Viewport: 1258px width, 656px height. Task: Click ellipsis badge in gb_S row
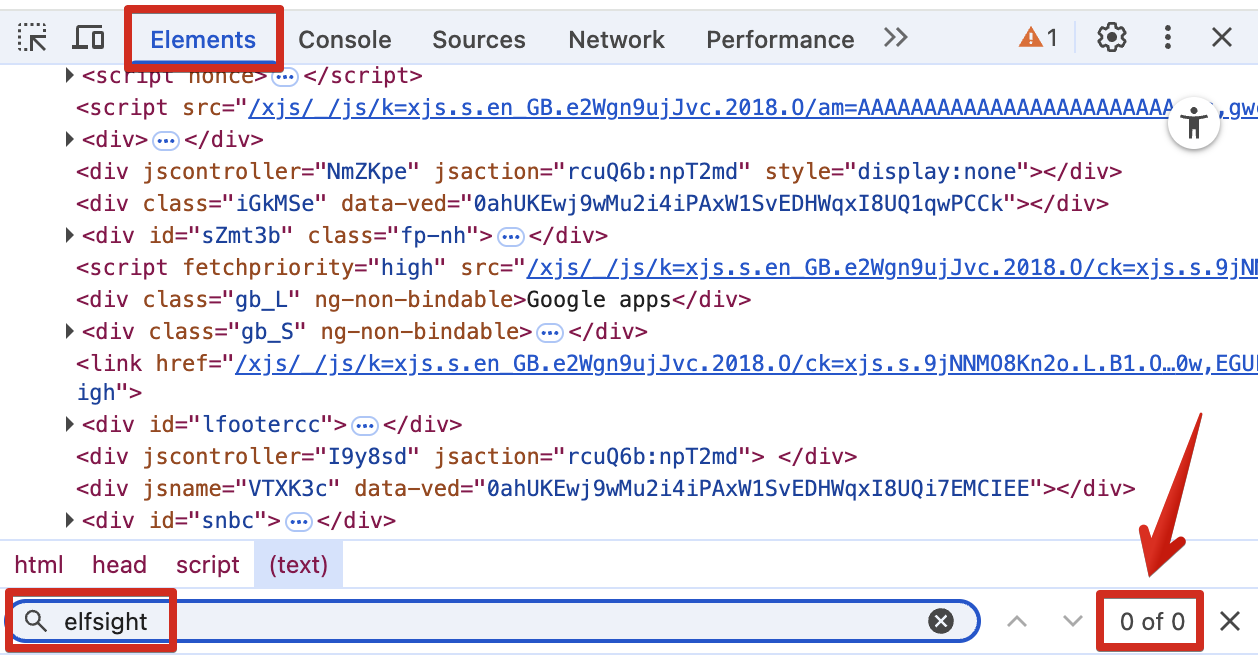[x=550, y=333]
